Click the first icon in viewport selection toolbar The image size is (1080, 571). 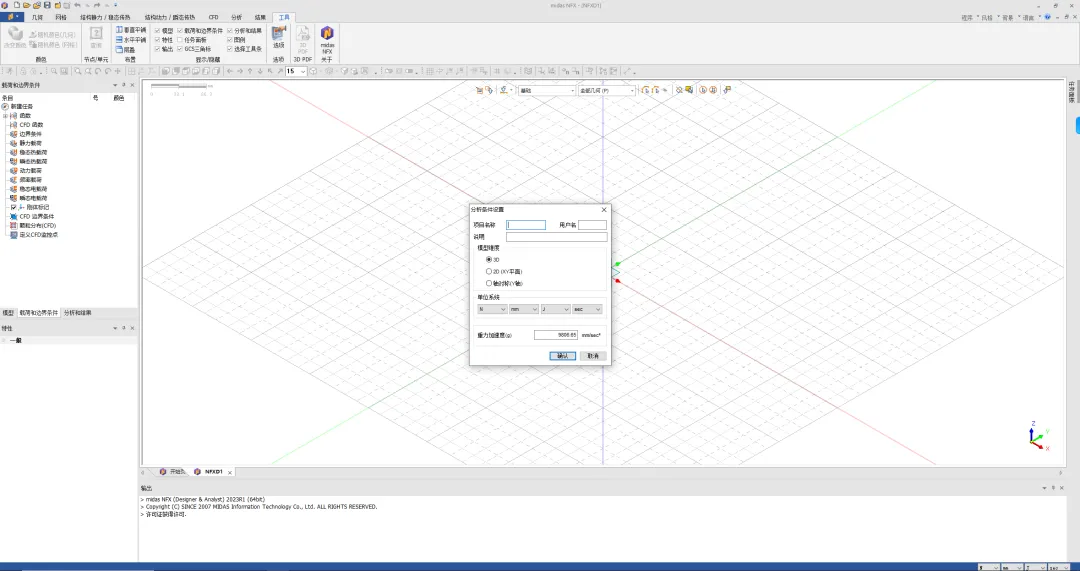pos(480,90)
